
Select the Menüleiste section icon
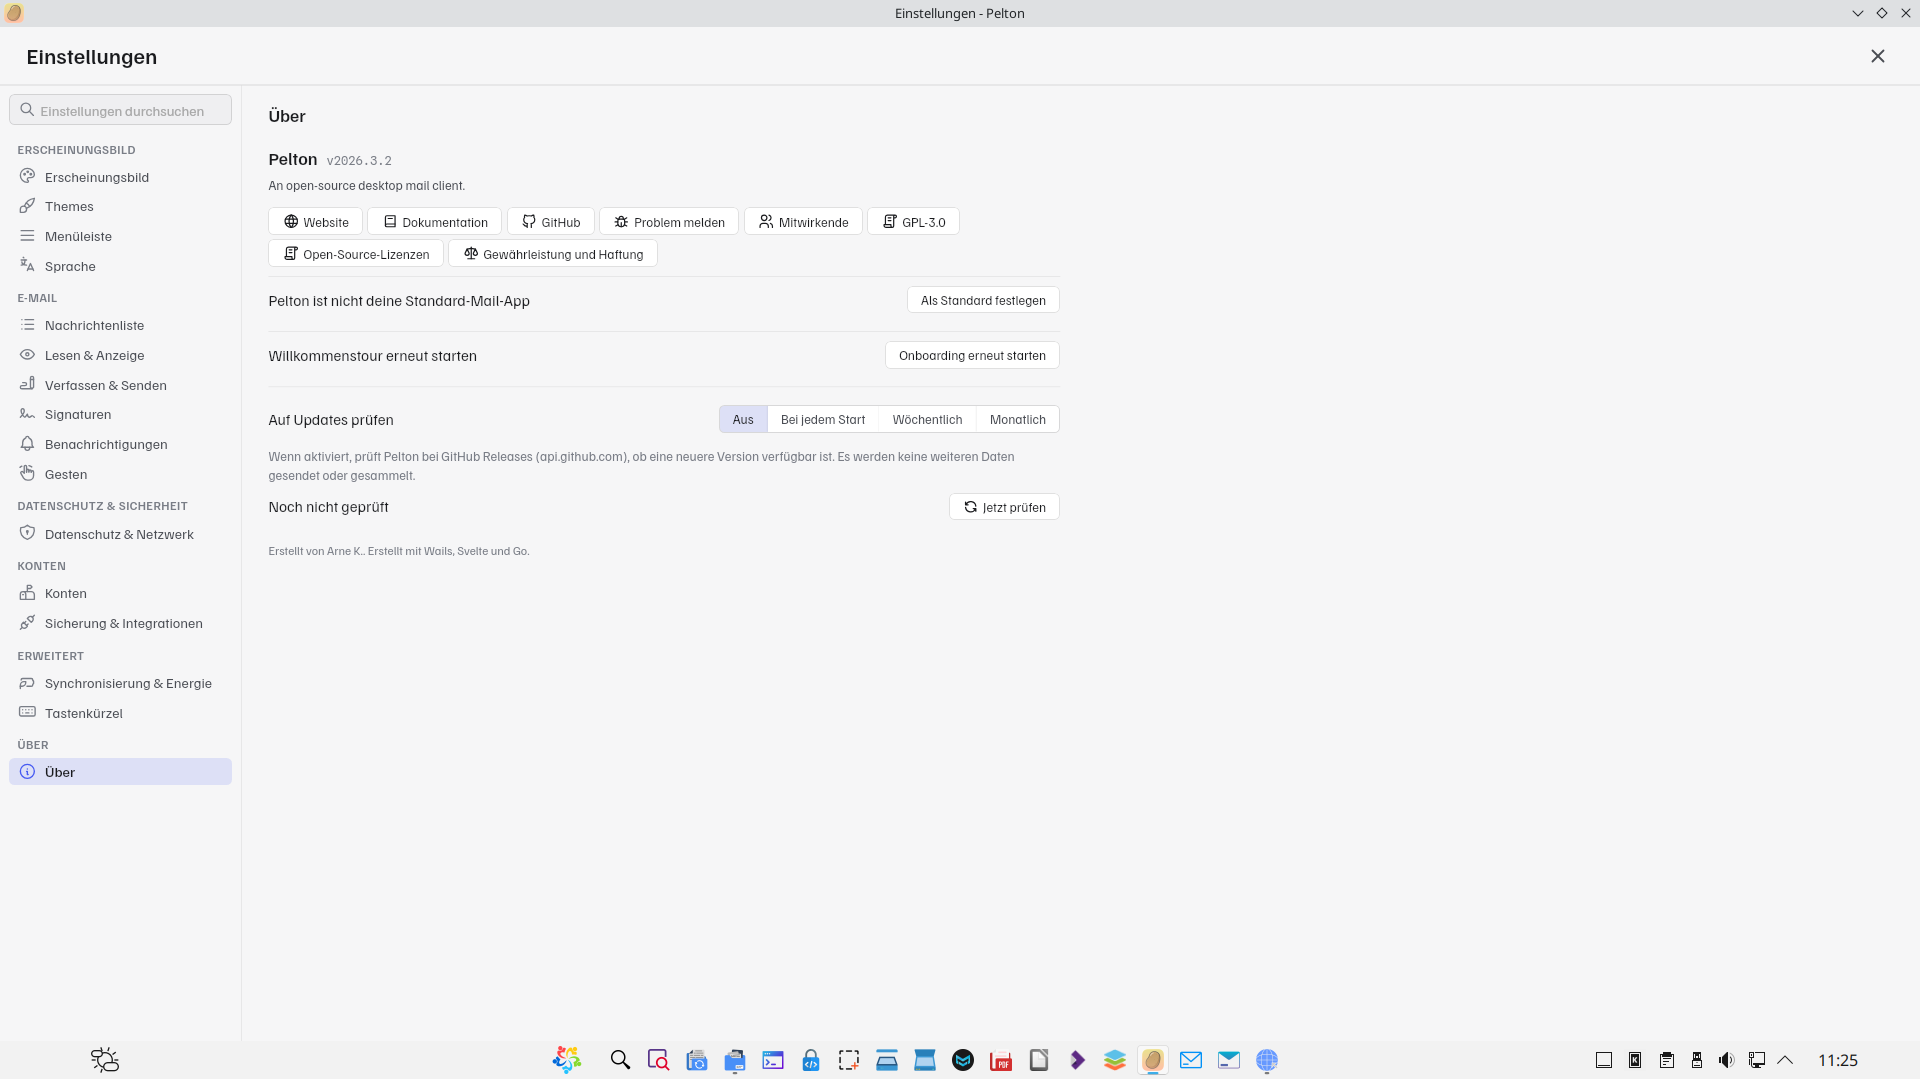click(27, 236)
